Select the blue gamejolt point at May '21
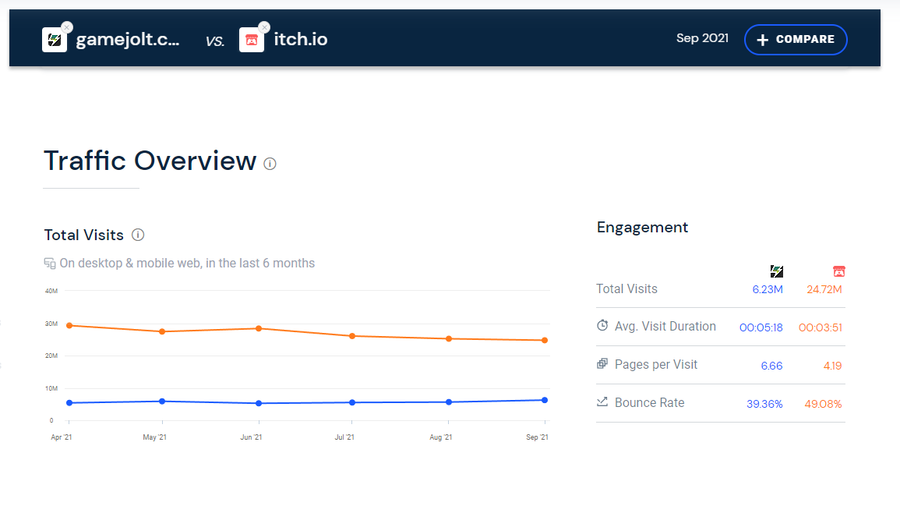The width and height of the screenshot is (900, 506). click(162, 402)
